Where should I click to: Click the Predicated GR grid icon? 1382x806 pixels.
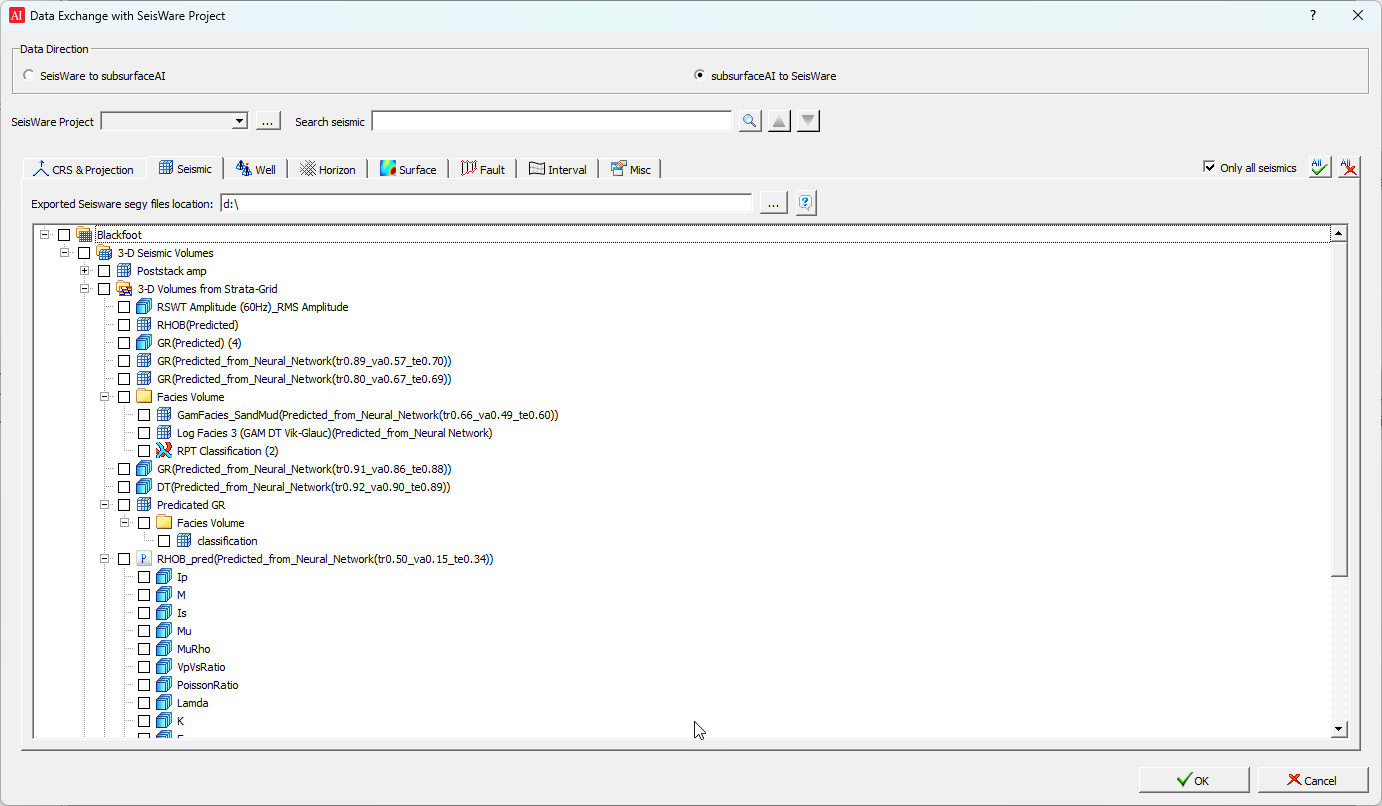pos(145,505)
